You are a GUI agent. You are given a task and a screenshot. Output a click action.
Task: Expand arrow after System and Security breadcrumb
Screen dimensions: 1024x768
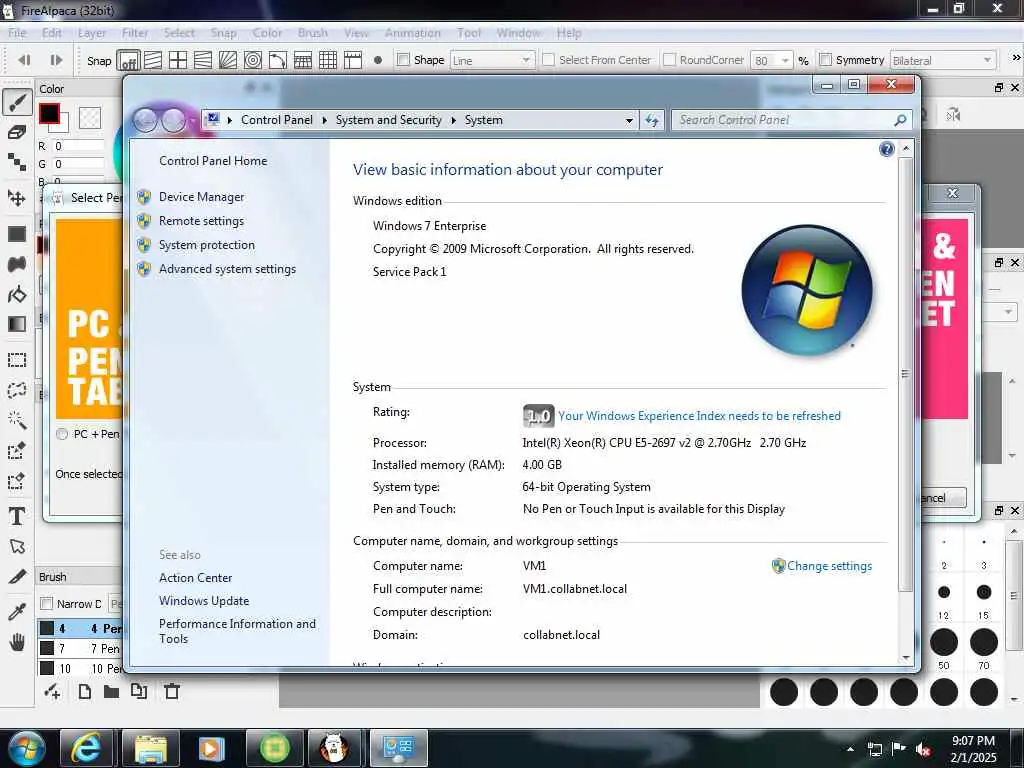point(453,120)
